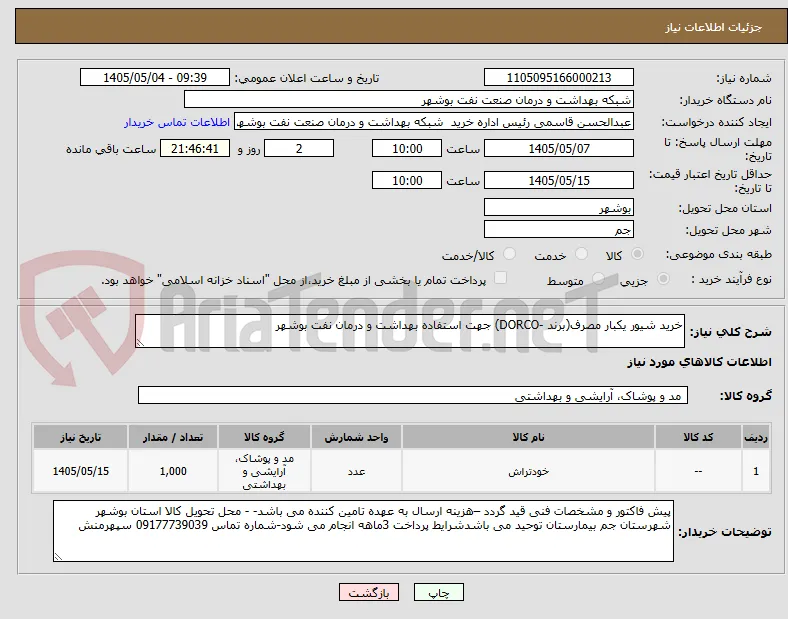This screenshot has width=788, height=619.
Task: Click the remaining time field 21:46:41
Action: tap(195, 149)
